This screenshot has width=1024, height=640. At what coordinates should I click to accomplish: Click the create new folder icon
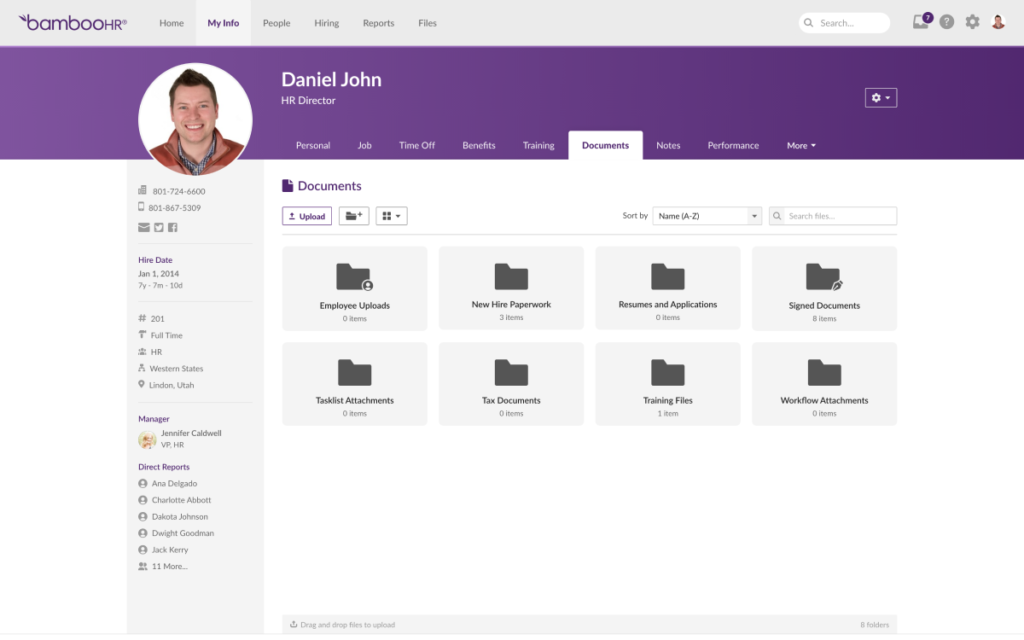(x=353, y=215)
